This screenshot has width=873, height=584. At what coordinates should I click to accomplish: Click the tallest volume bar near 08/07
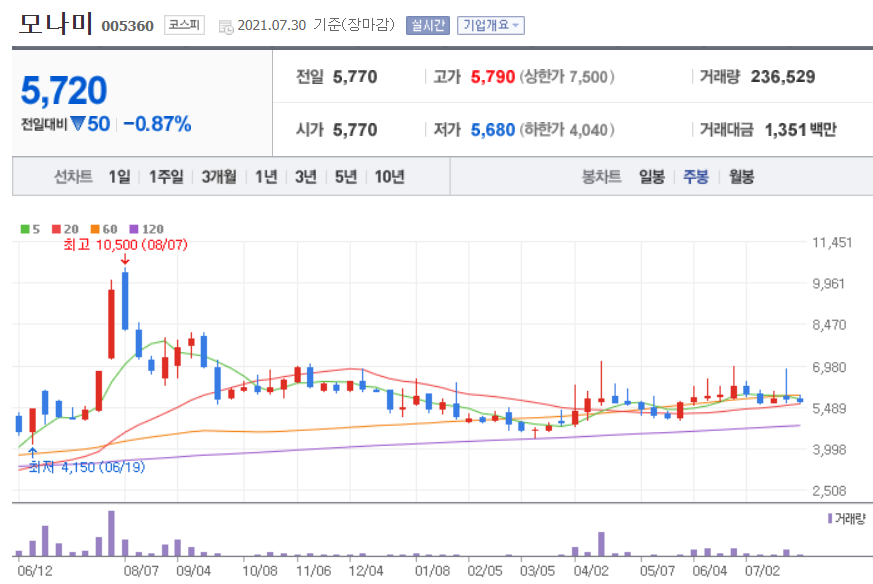(111, 533)
